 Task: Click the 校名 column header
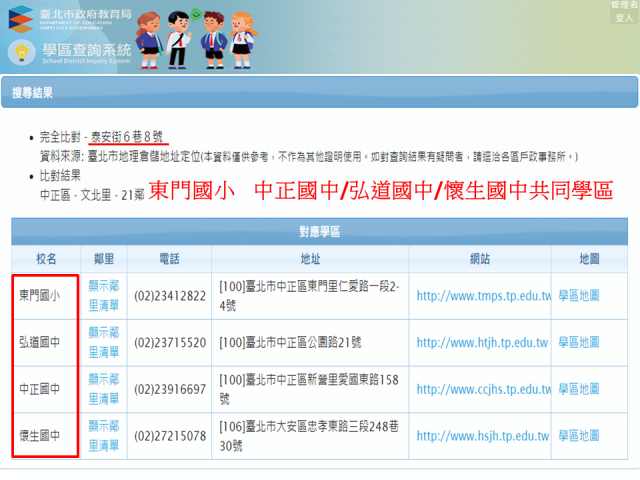46,258
